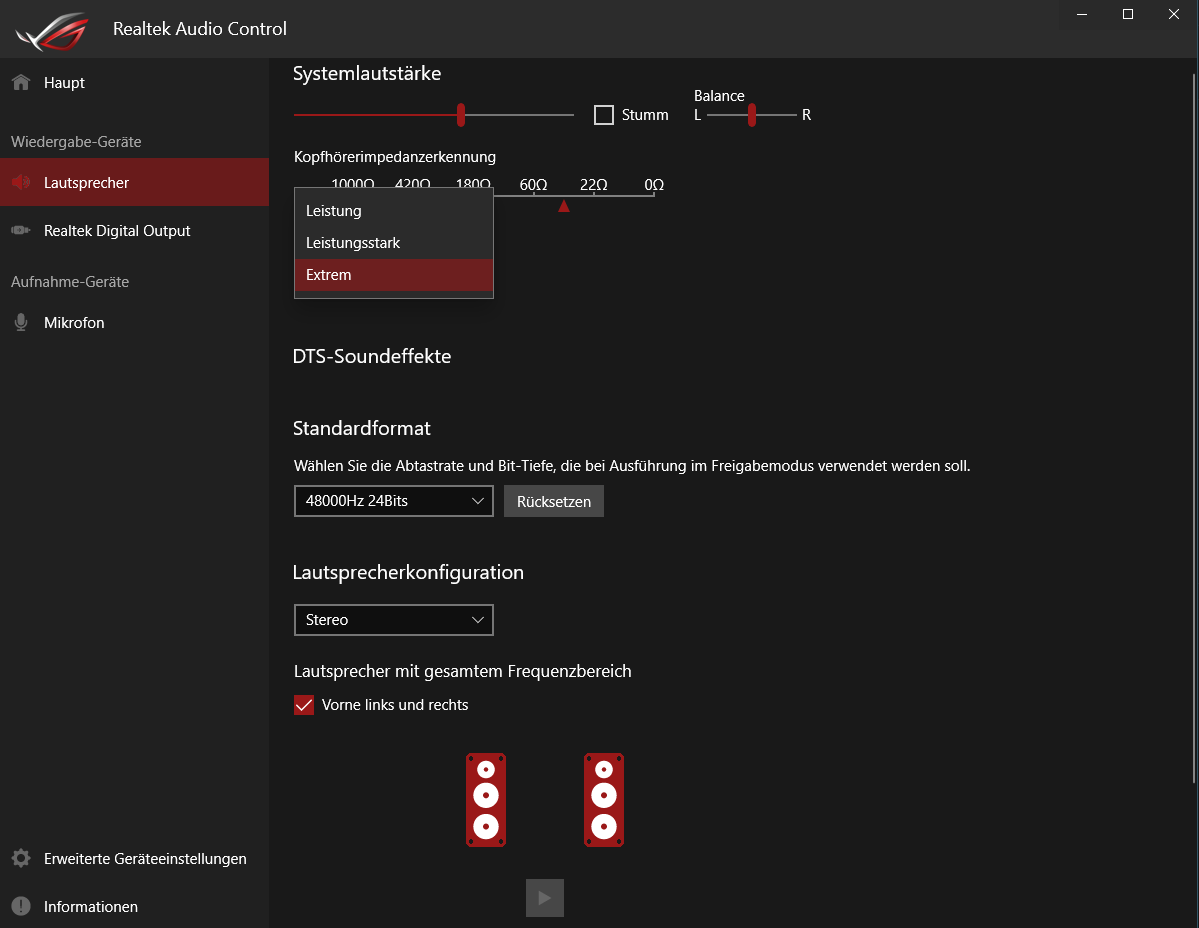Screen dimensions: 1199x928
Task: Click the Realtek Digital Output connector icon
Action: click(x=21, y=230)
